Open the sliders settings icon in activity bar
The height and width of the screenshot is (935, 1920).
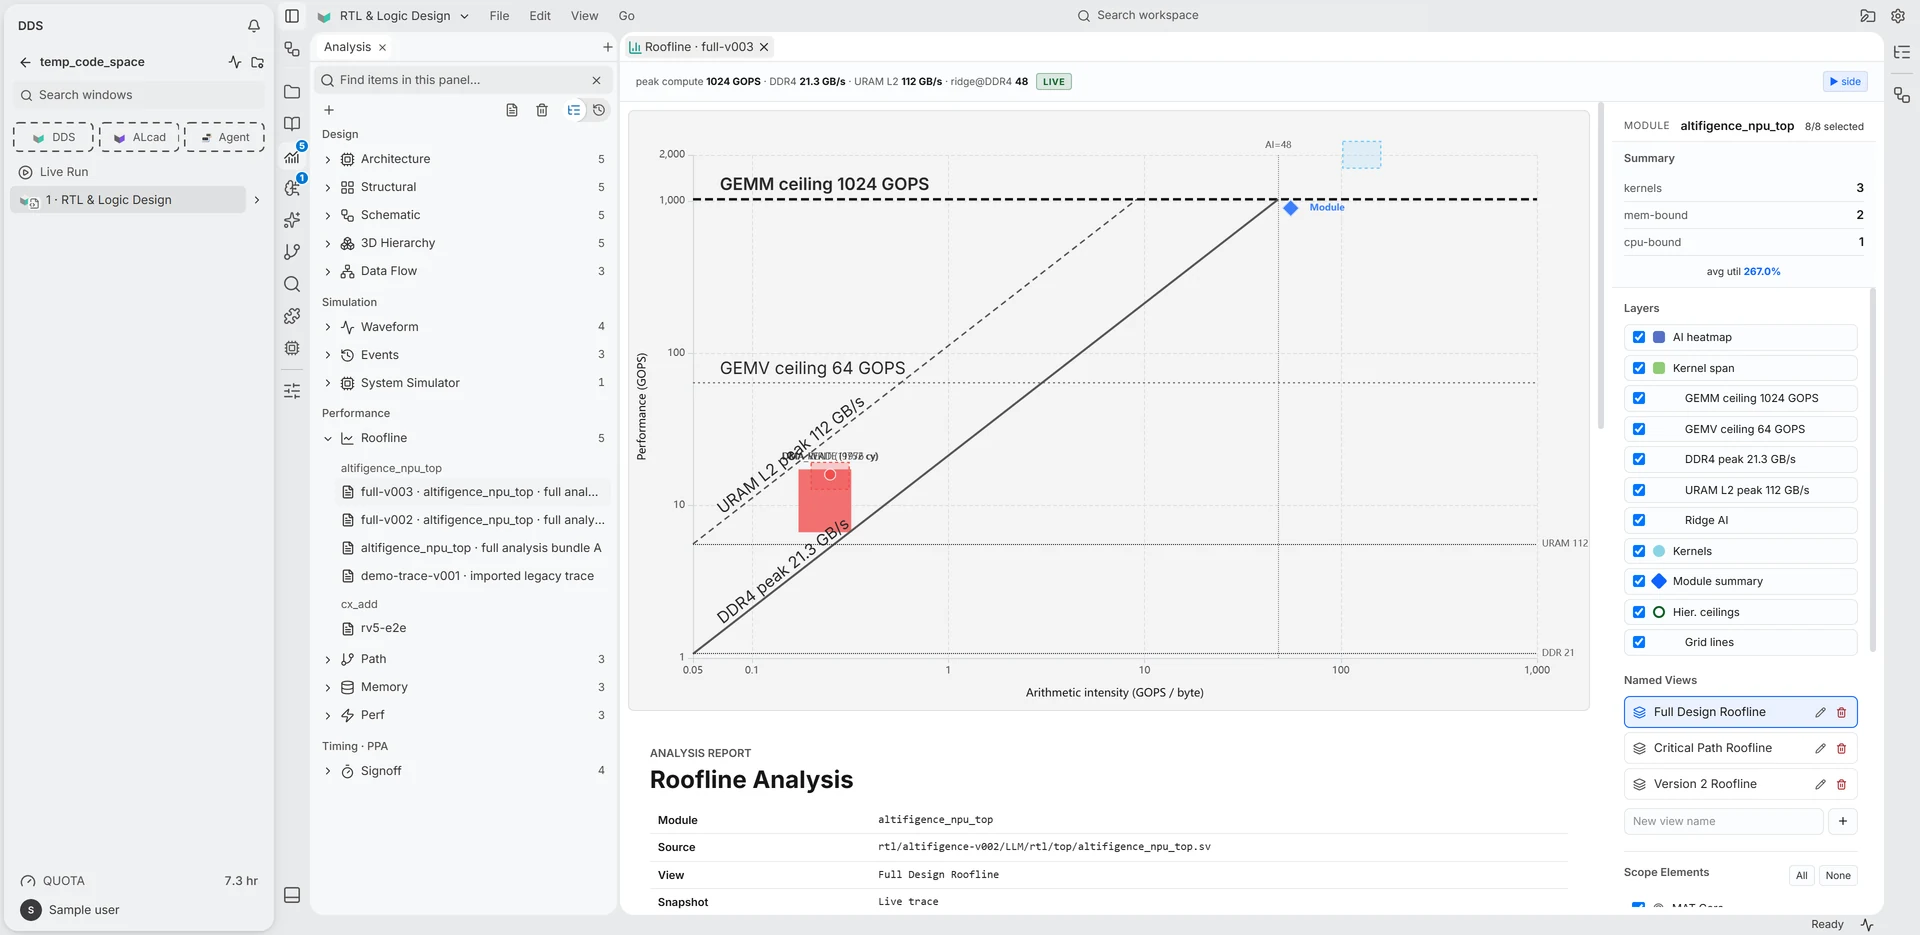pos(292,391)
